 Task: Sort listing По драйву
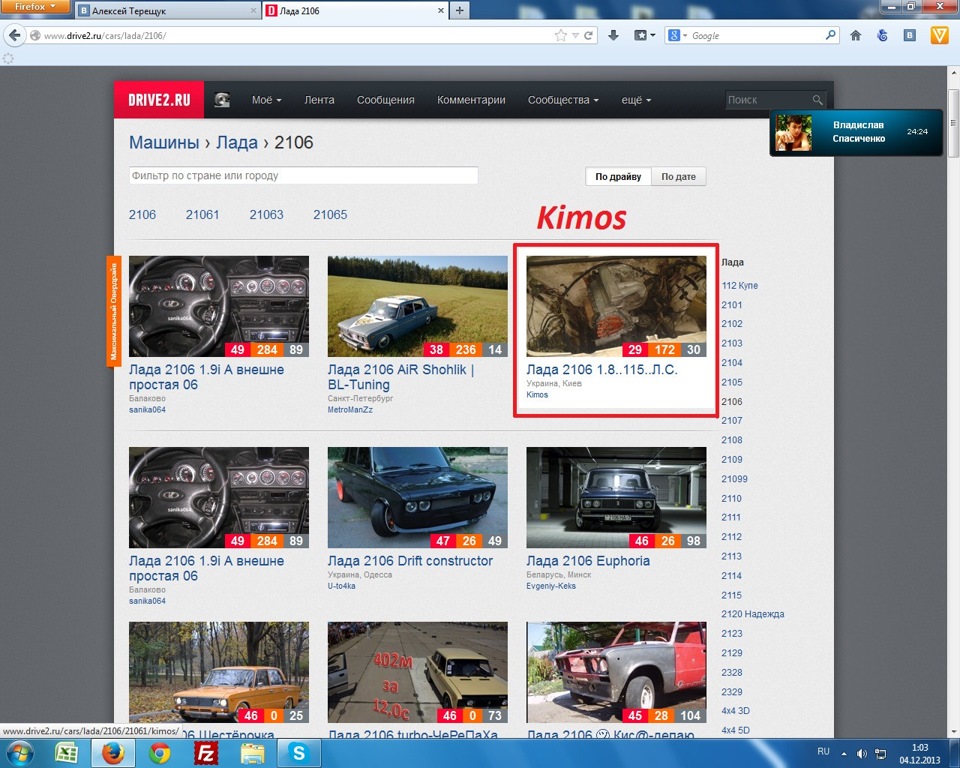pos(618,176)
